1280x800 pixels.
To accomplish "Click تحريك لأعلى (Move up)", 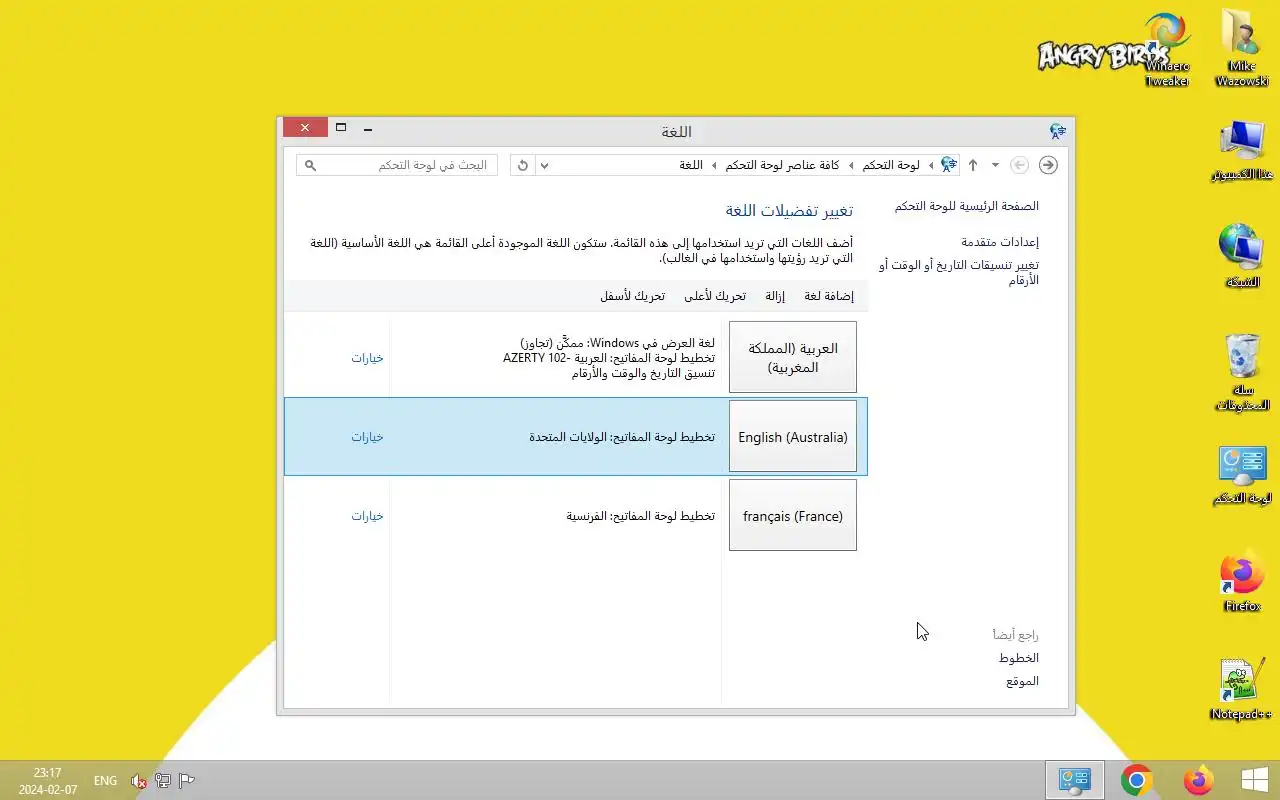I will tap(715, 296).
